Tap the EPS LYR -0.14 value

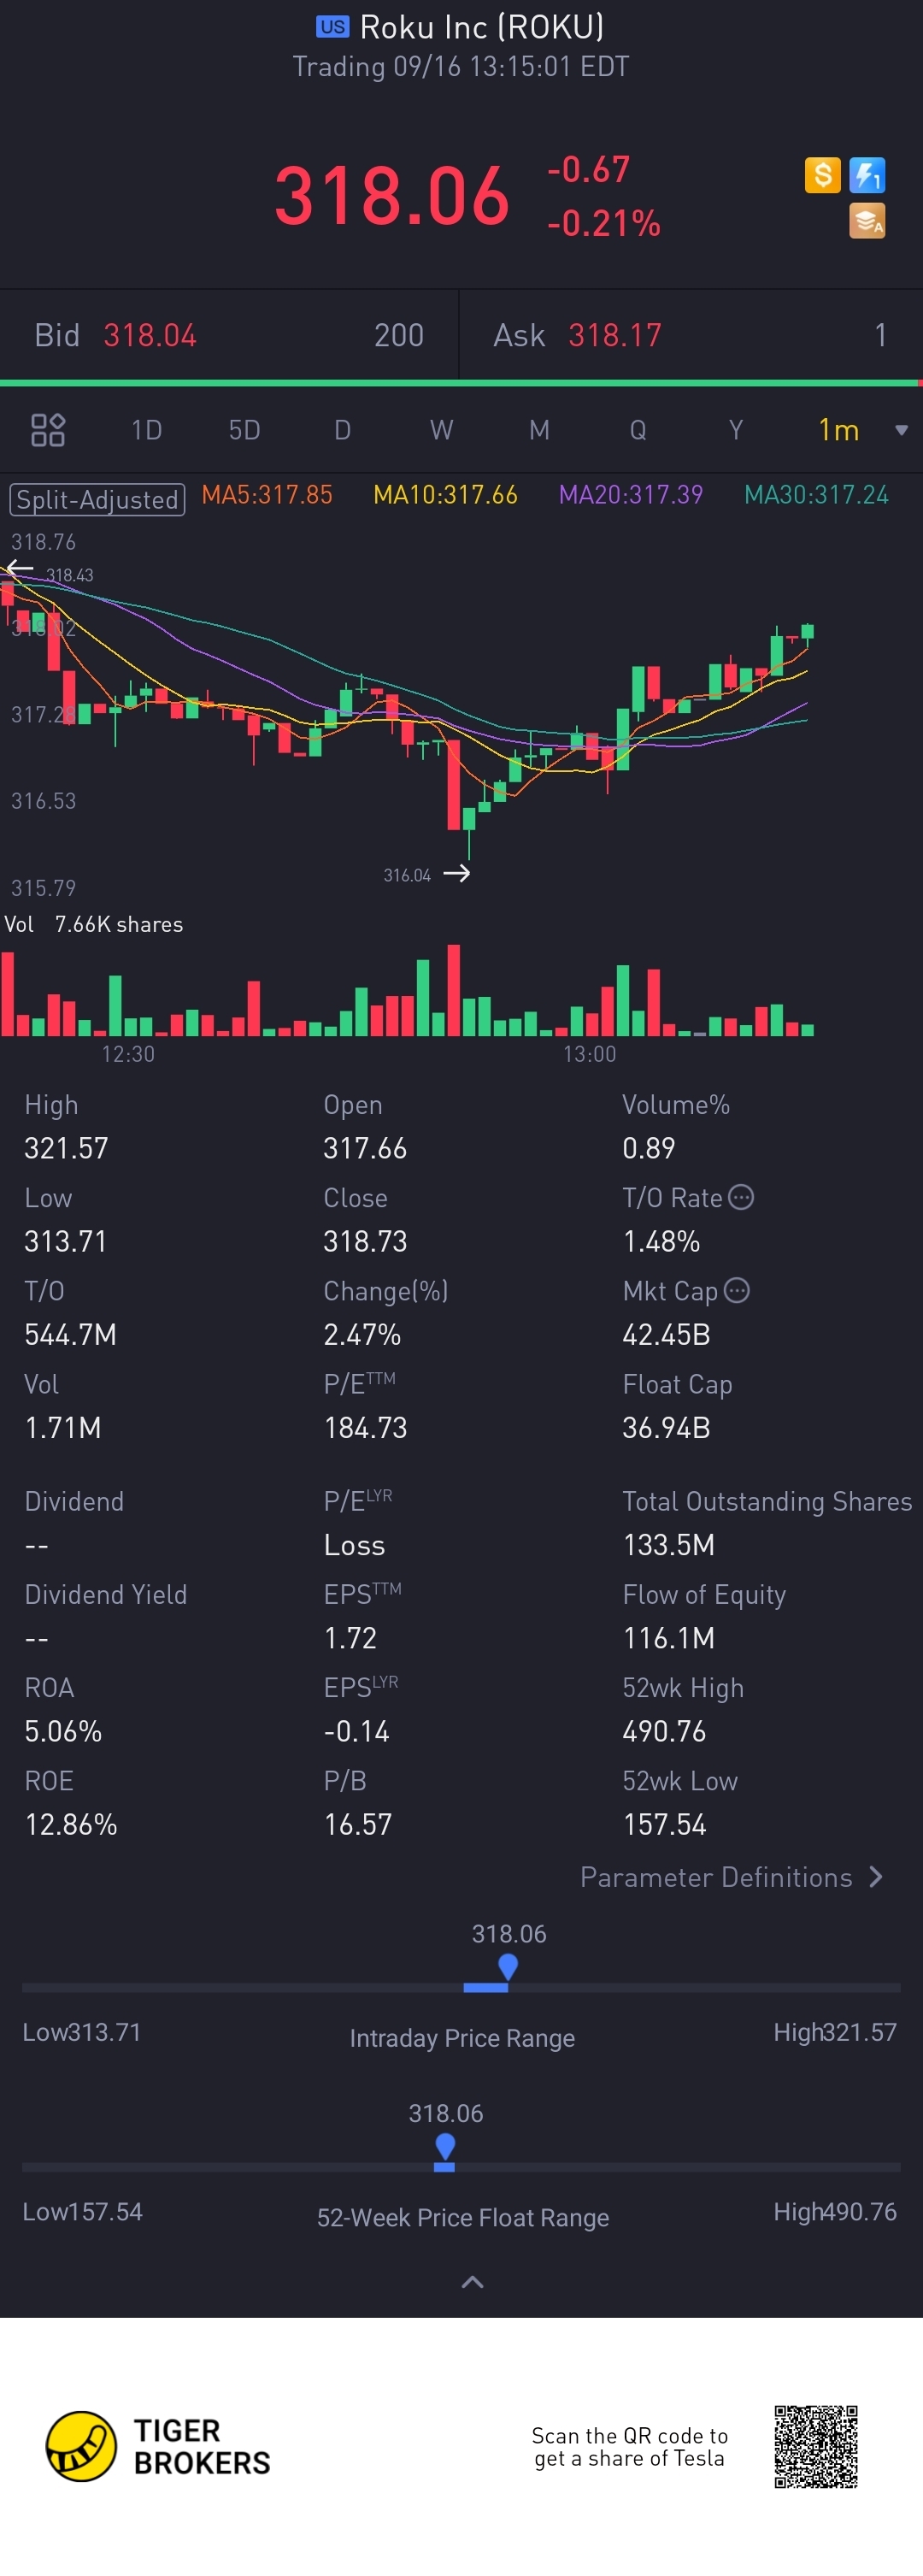(356, 1731)
